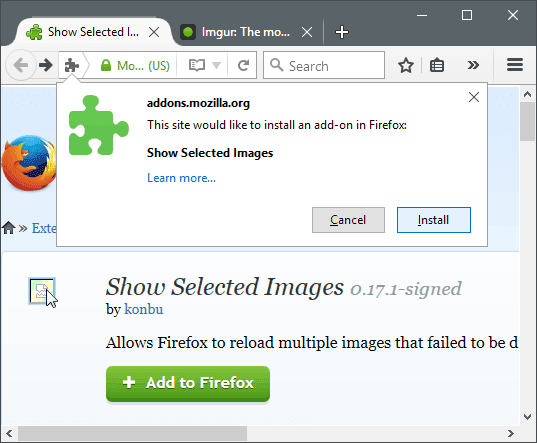This screenshot has height=443, width=537.
Task: Close the Firefox window
Action: [513, 15]
